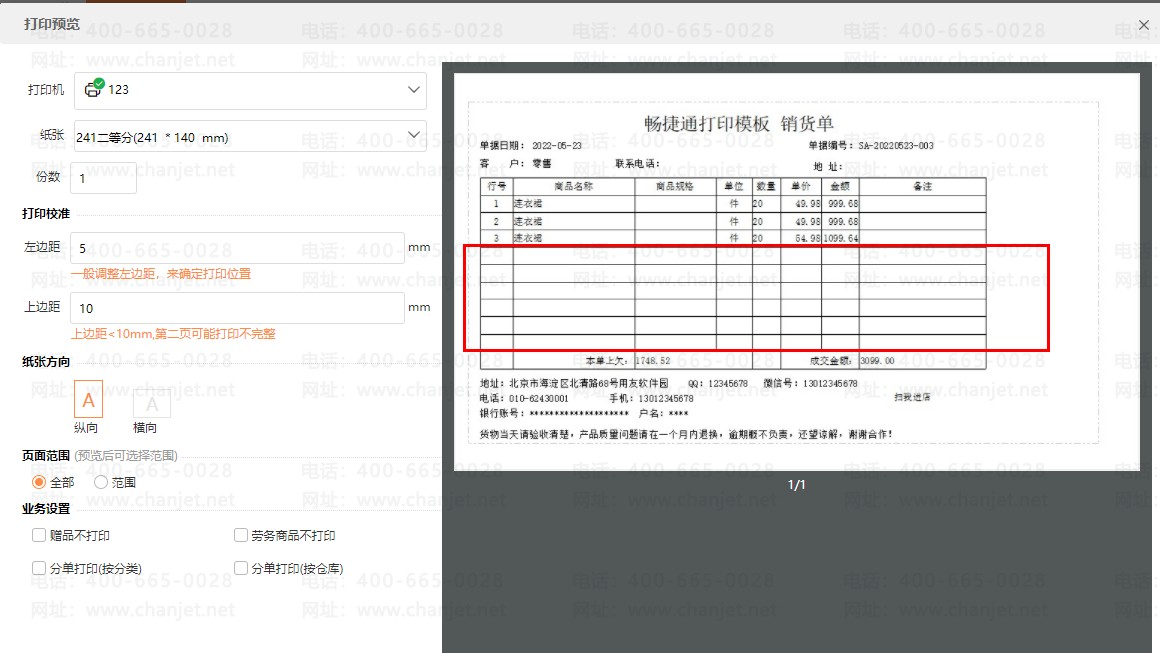Click the 成交金额 value 3099.00
Image resolution: width=1160 pixels, height=653 pixels.
click(x=877, y=361)
